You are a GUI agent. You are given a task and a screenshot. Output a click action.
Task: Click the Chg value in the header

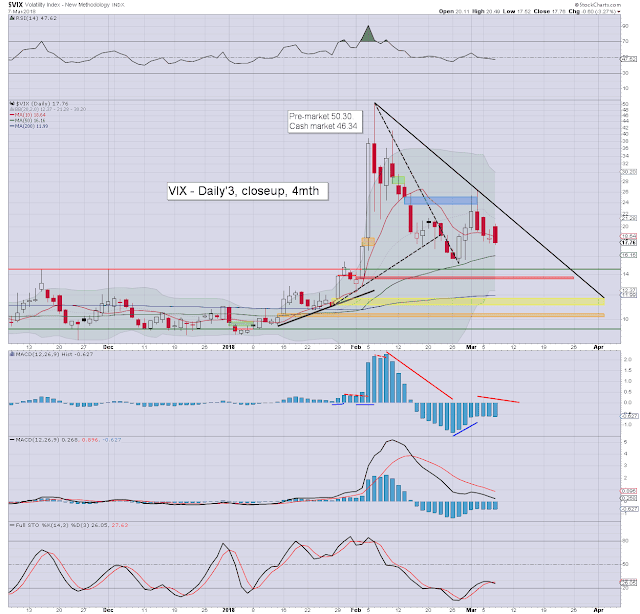[x=599, y=11]
